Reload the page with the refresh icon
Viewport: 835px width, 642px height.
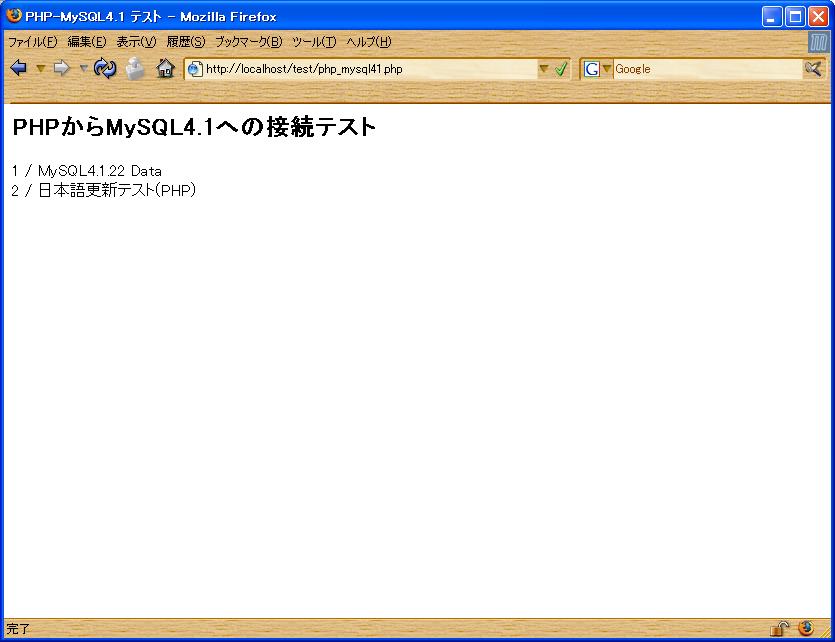[105, 68]
